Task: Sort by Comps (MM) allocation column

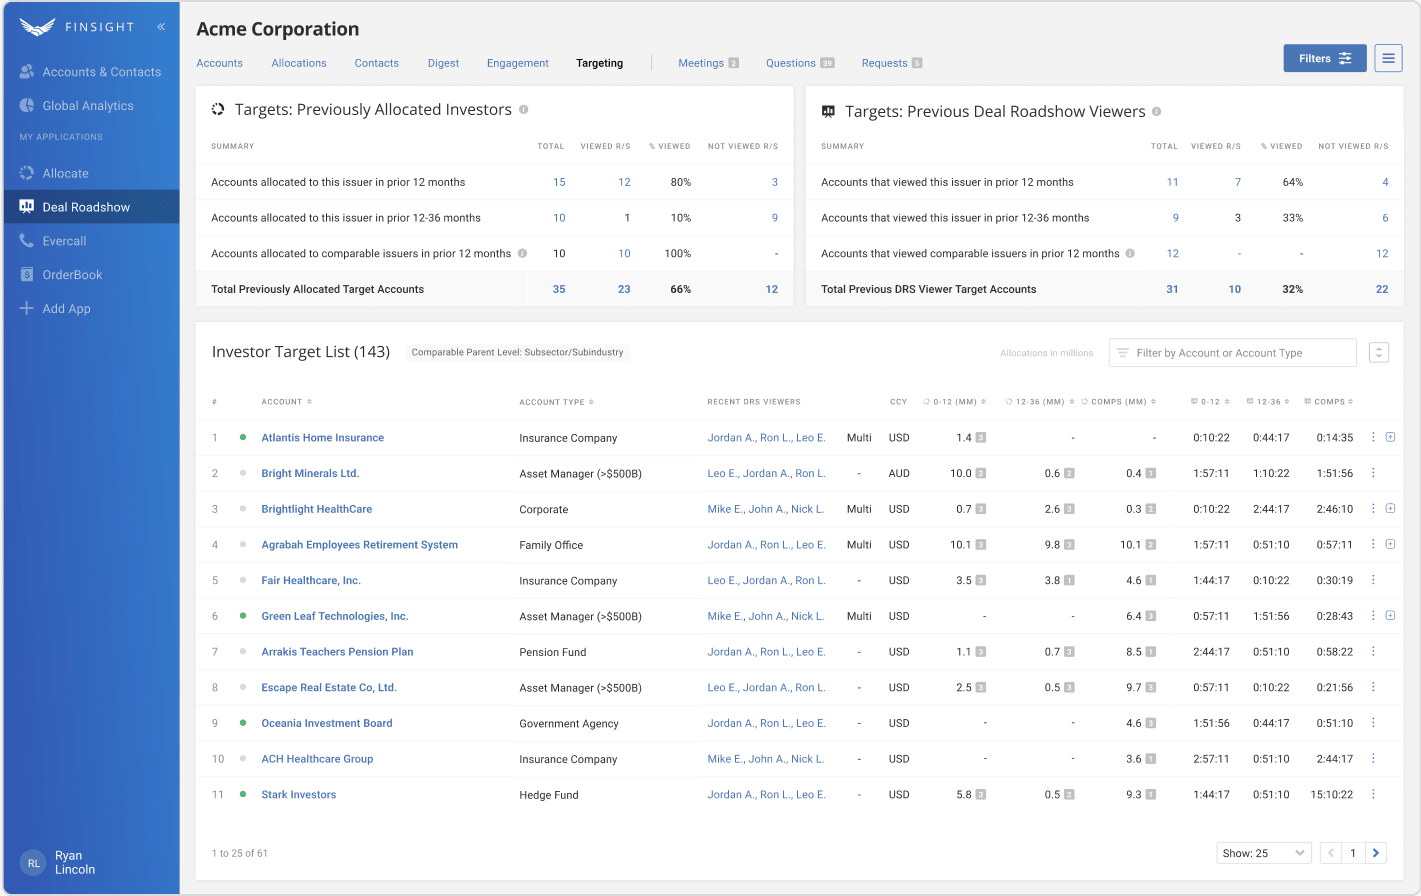Action: click(x=1119, y=402)
